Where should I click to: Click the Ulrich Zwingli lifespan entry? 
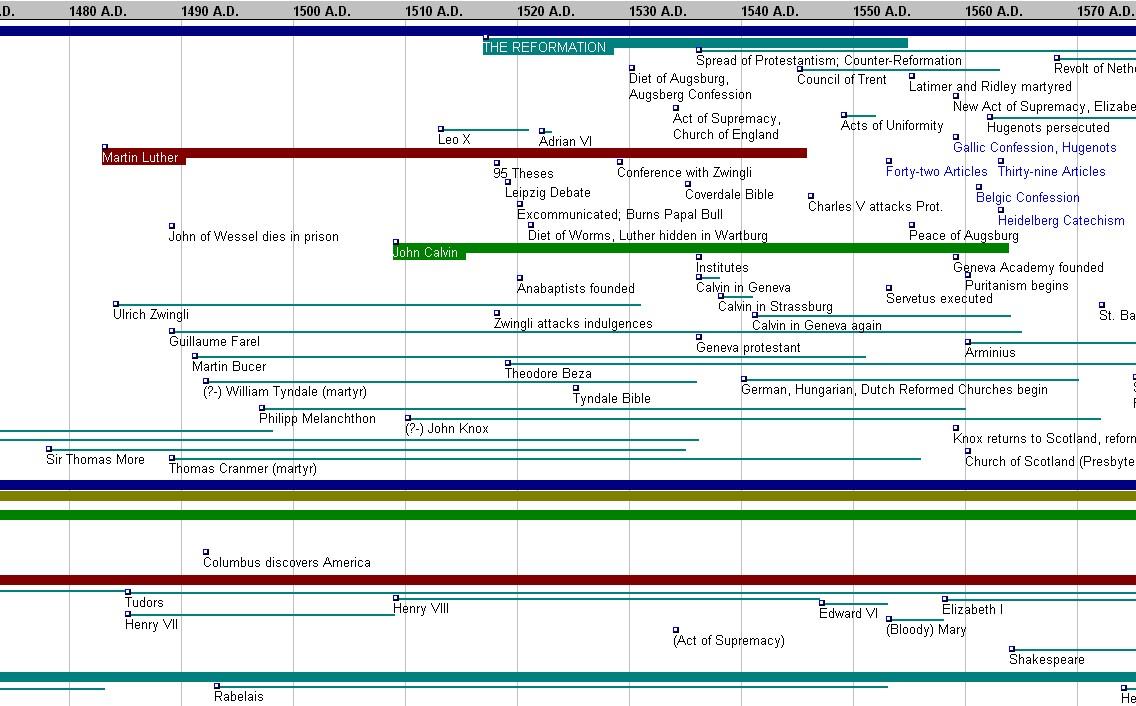[151, 315]
